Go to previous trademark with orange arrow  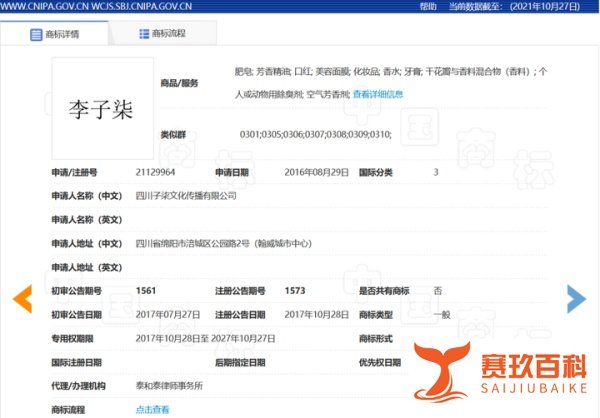tap(22, 299)
